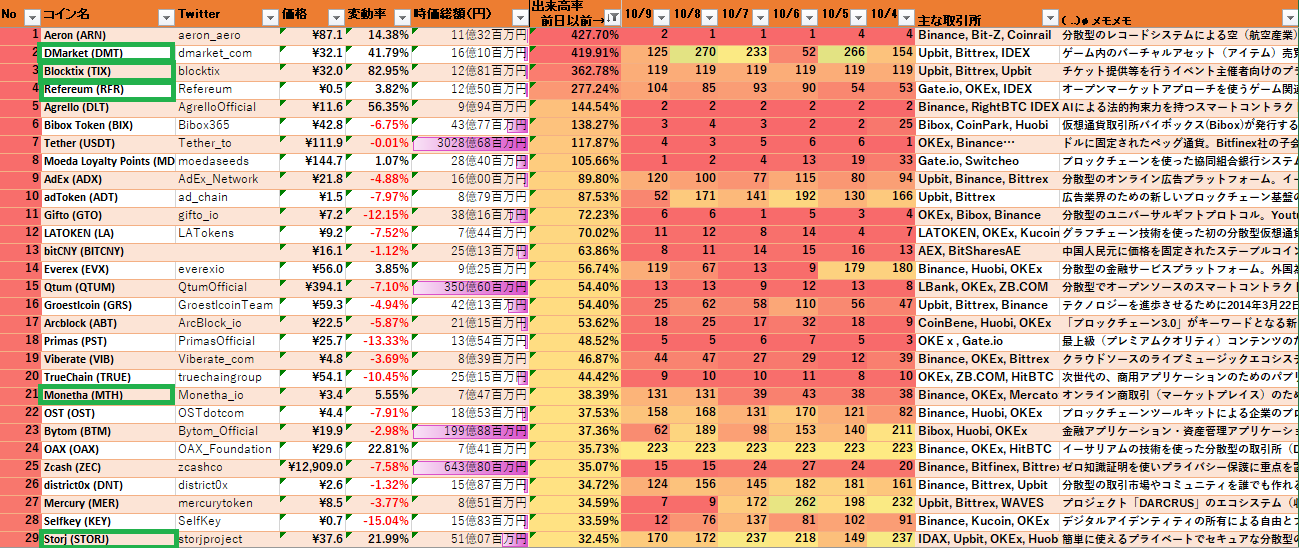Image resolution: width=1299 pixels, height=548 pixels.
Task: Open the 10/9 column filter button
Action: (x=662, y=17)
